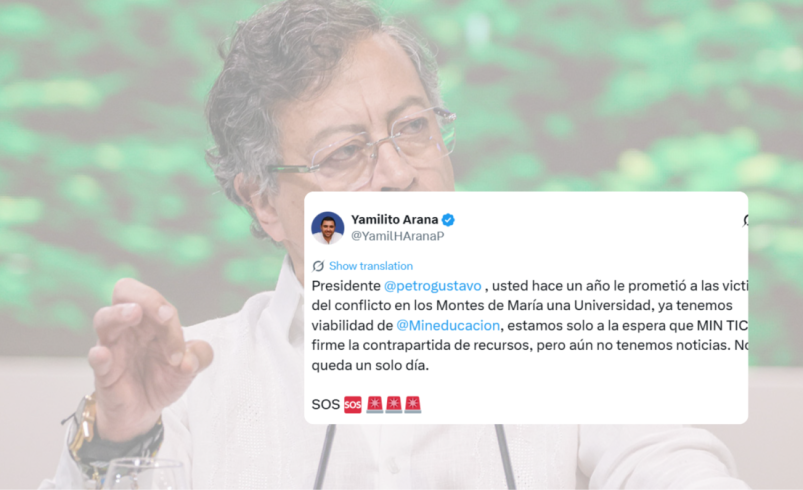The height and width of the screenshot is (490, 803).
Task: Click the middle siren emoji
Action: coord(394,404)
